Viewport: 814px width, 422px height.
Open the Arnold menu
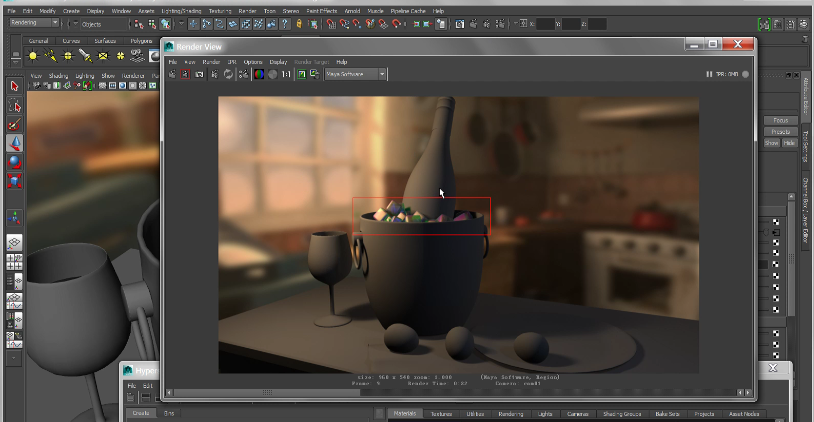pos(352,11)
